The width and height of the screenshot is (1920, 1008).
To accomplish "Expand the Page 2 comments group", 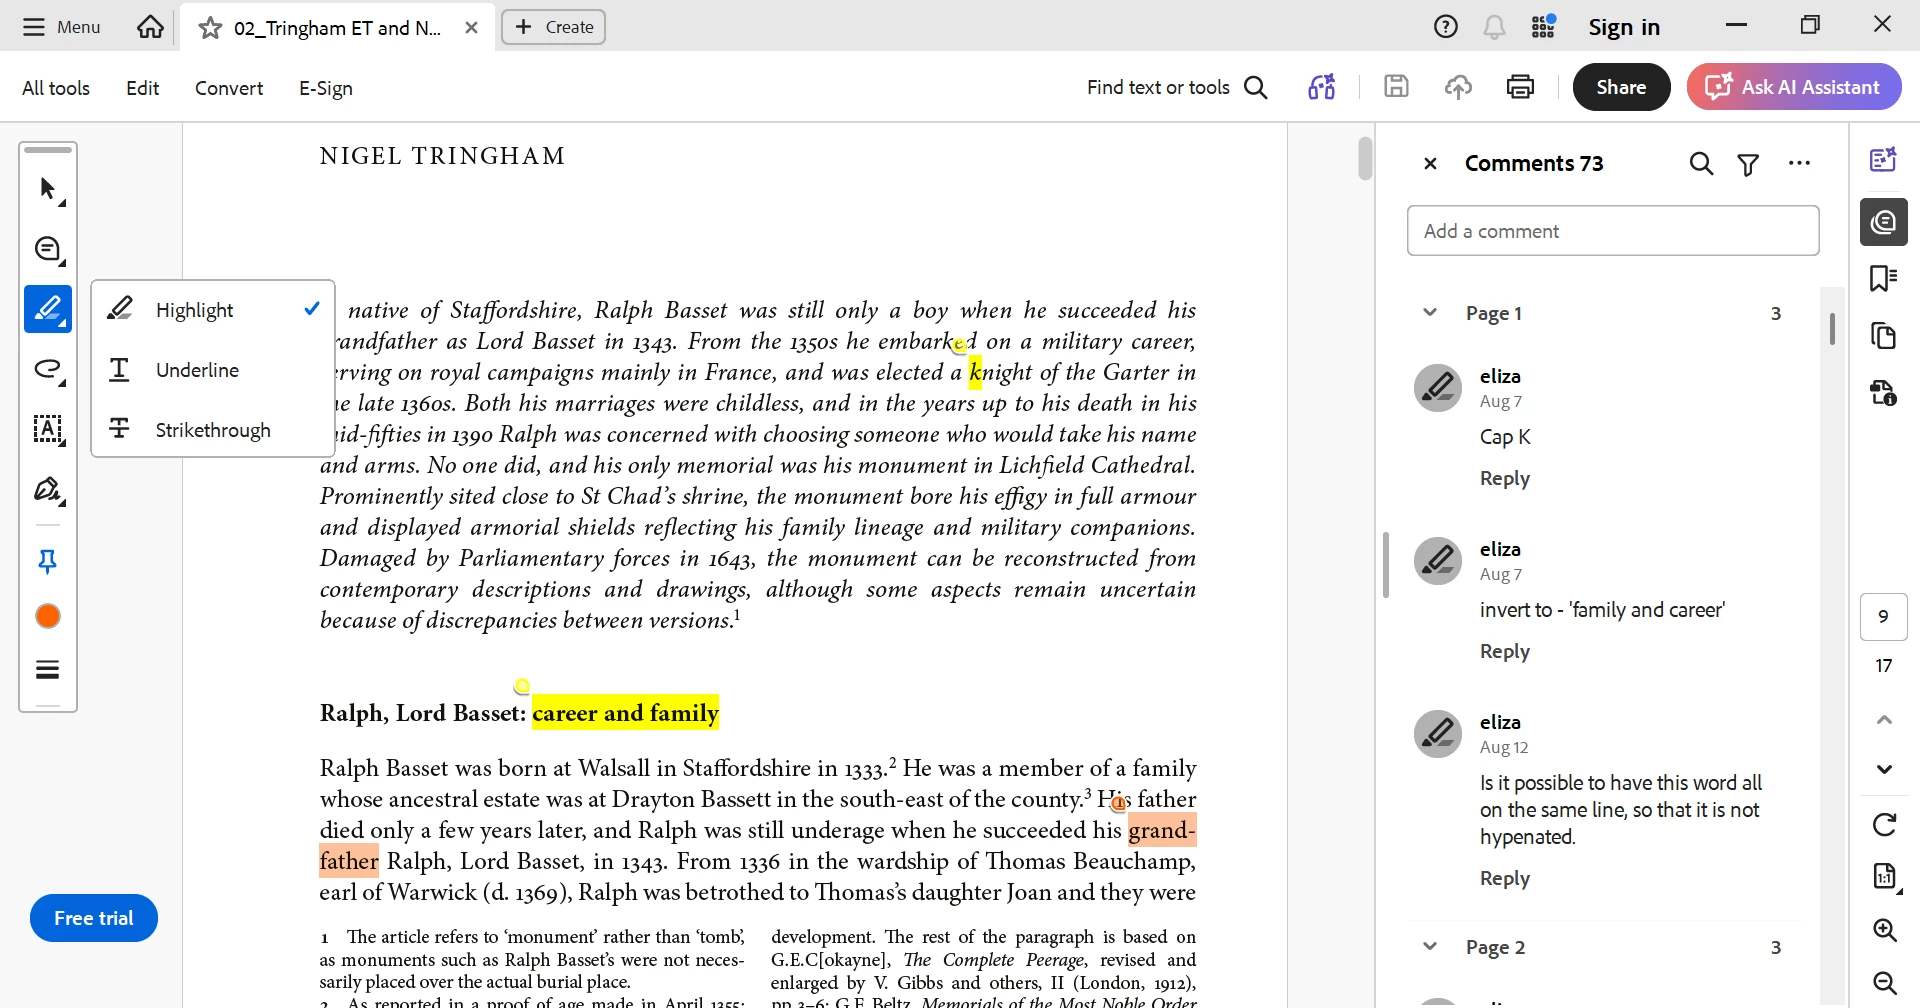I will [x=1430, y=947].
